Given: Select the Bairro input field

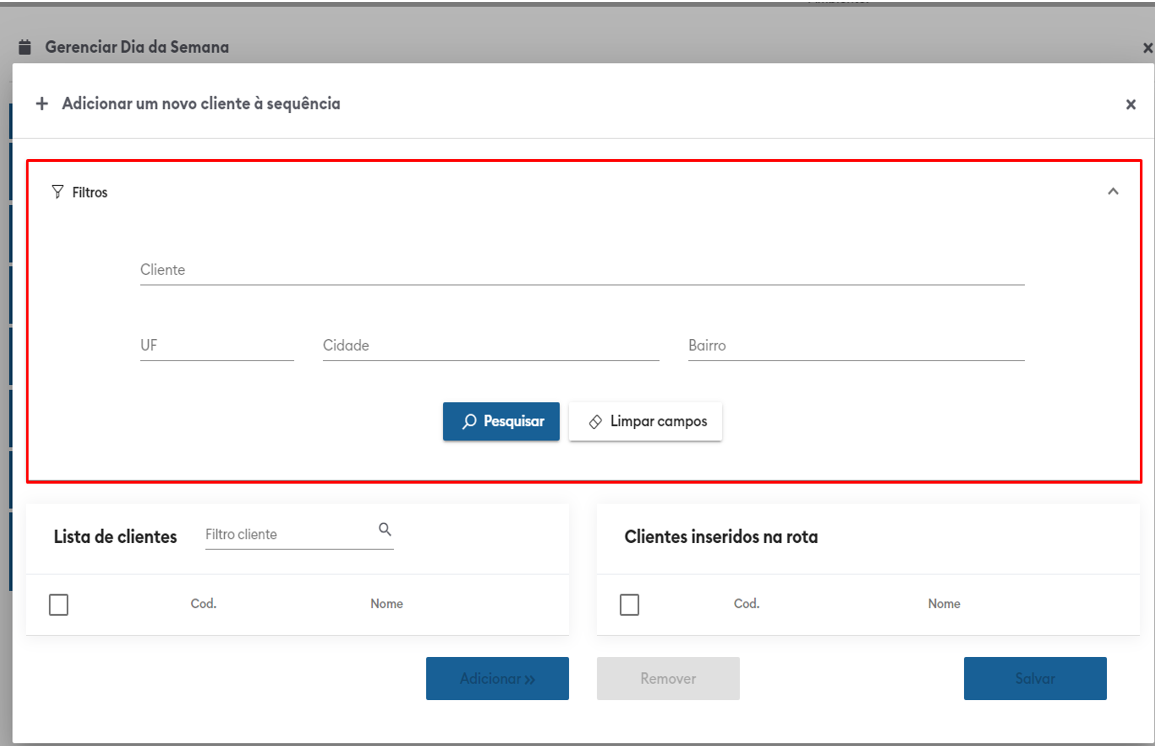Looking at the screenshot, I should (x=856, y=346).
